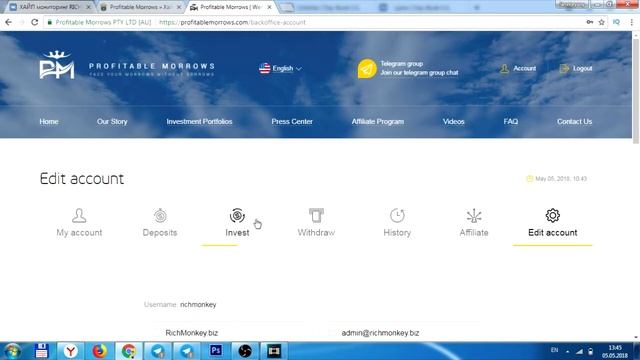The height and width of the screenshot is (360, 640).
Task: Click the EN language indicator in tray
Action: click(554, 350)
